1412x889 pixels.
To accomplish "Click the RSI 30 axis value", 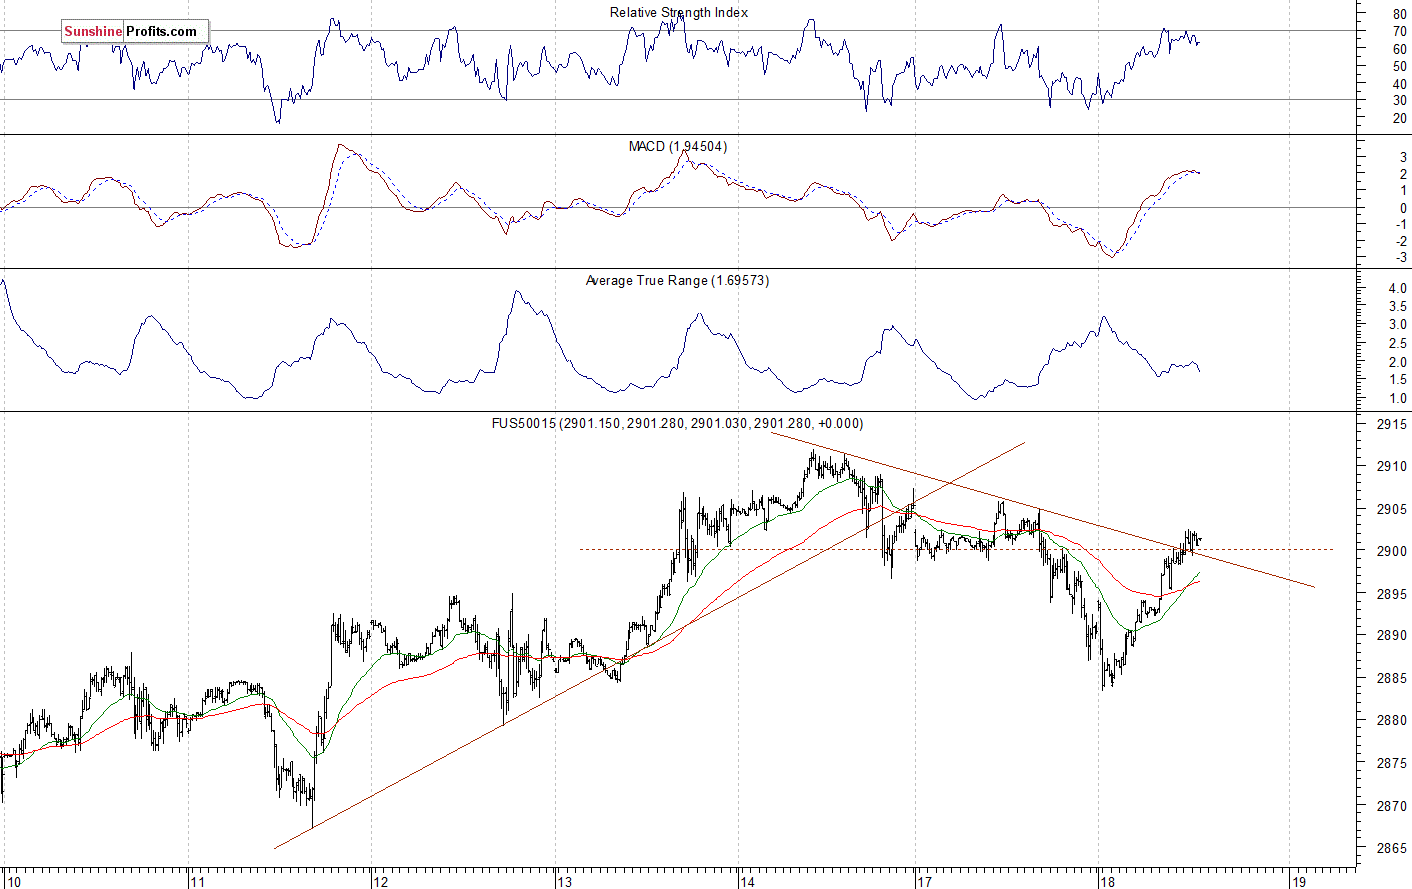I will (x=1398, y=100).
